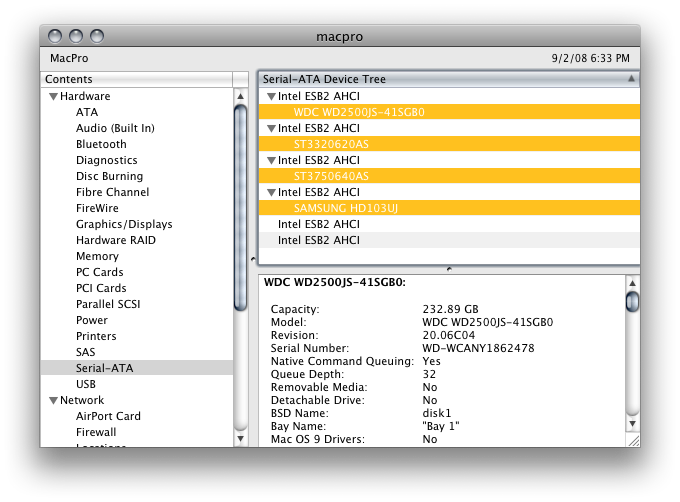Click the Contents column header
The image size is (680, 502).
[x=137, y=79]
